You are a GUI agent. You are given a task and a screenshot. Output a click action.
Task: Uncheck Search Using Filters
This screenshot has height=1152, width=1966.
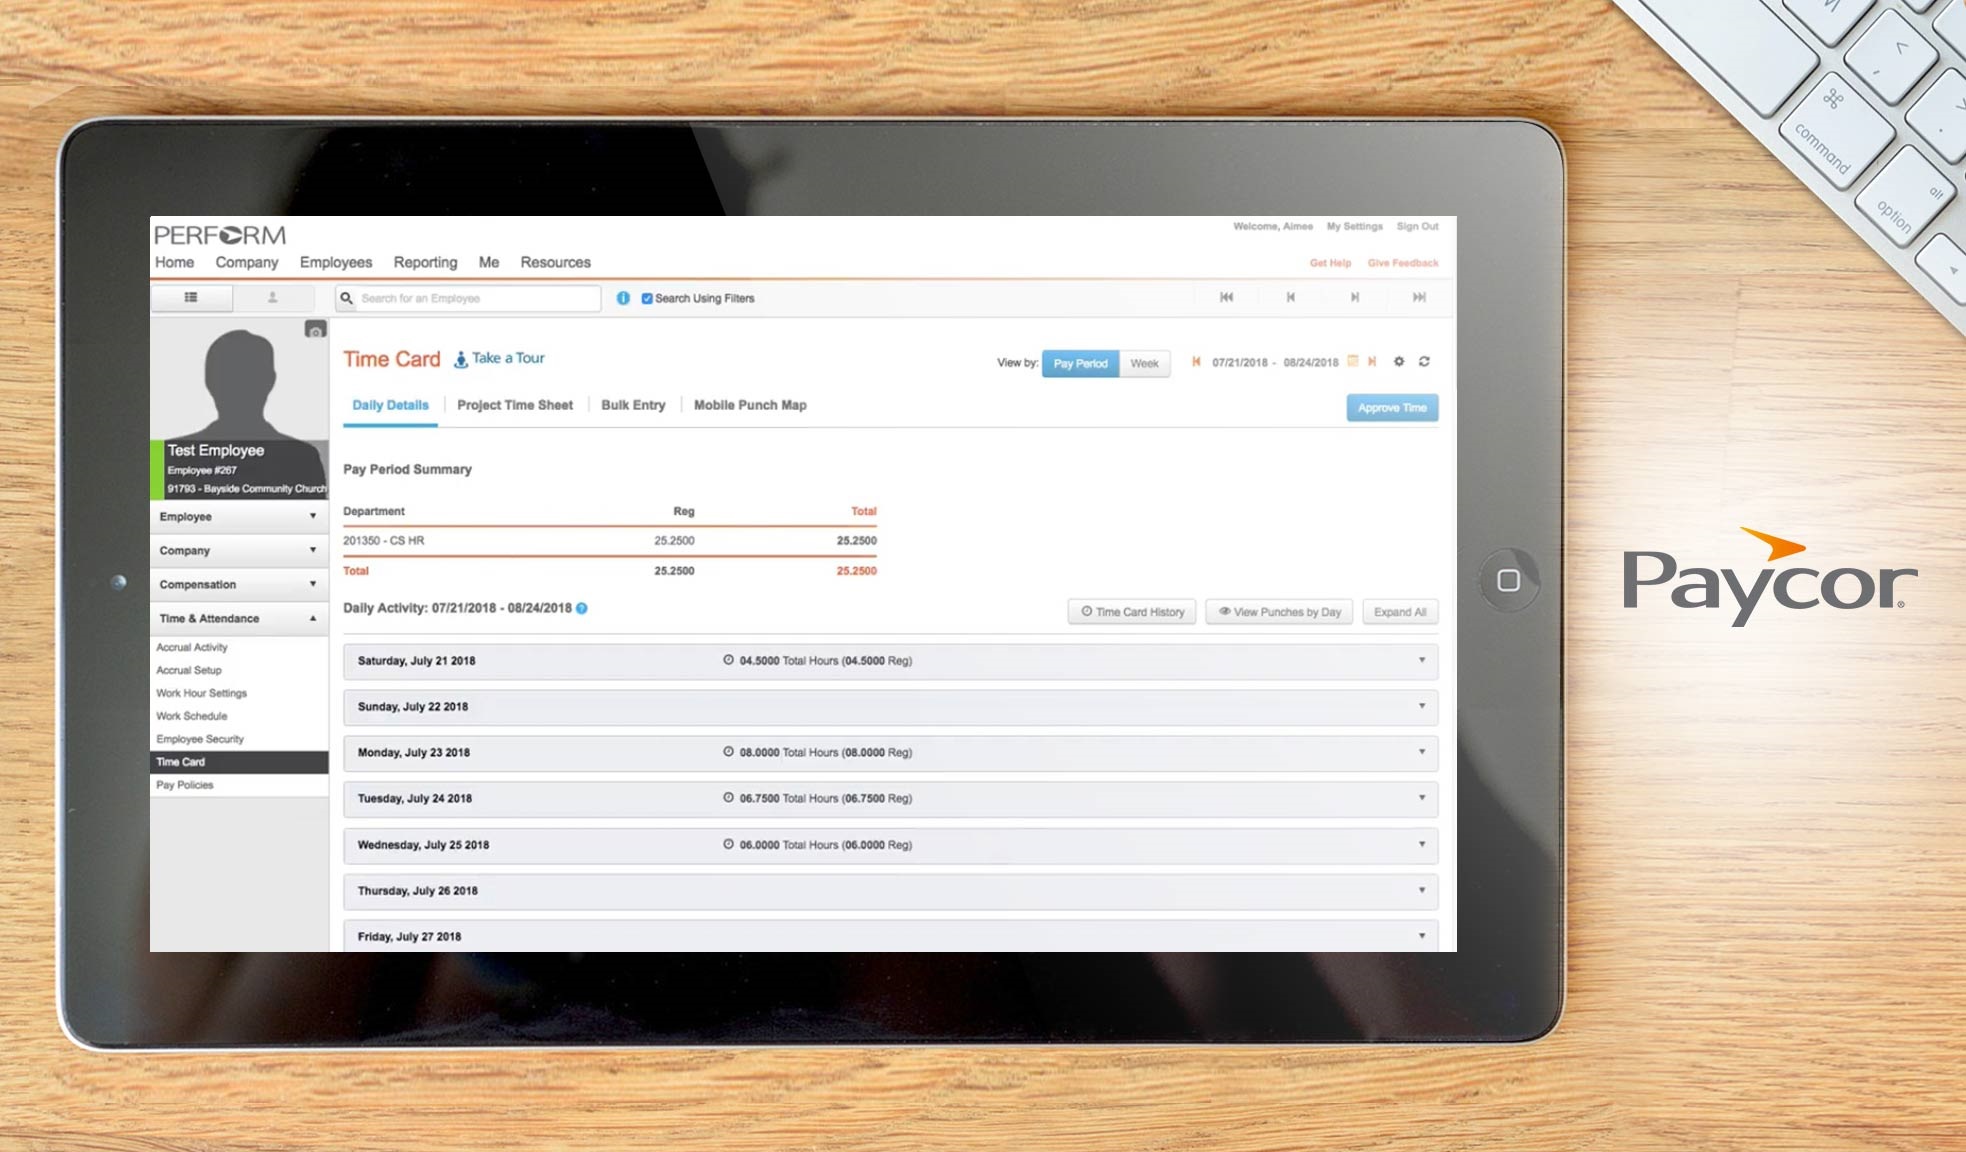coord(647,298)
